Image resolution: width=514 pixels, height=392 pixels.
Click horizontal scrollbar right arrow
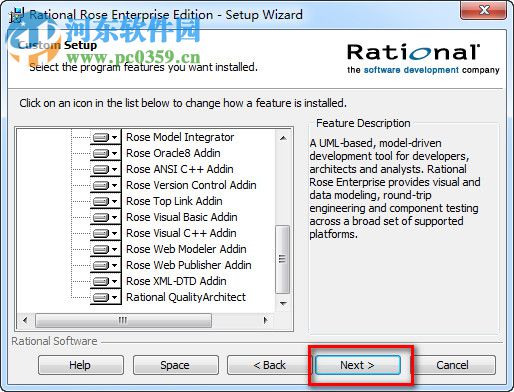point(266,320)
